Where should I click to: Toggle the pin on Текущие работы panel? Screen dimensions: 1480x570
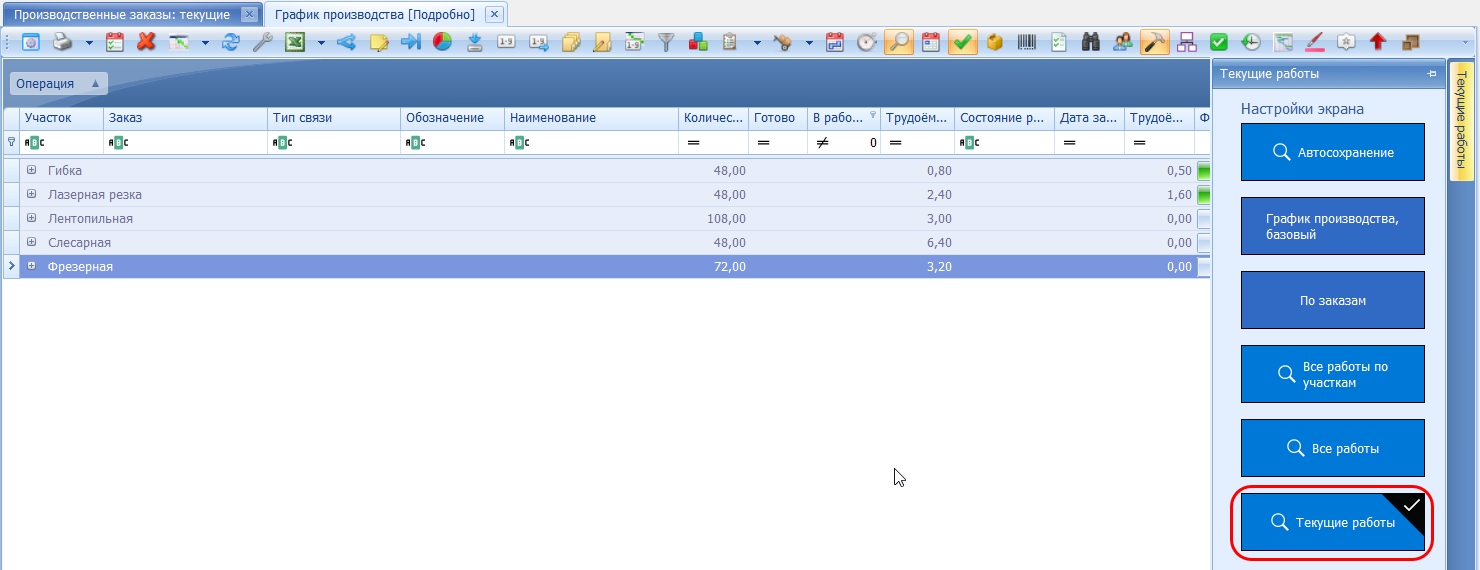(x=1433, y=74)
